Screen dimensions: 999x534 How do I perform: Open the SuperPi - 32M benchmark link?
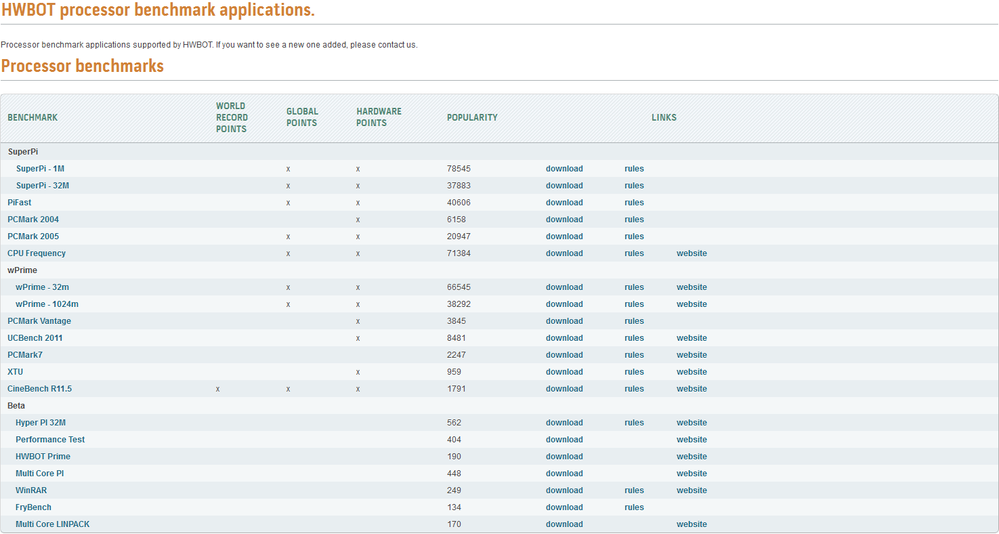(43, 185)
